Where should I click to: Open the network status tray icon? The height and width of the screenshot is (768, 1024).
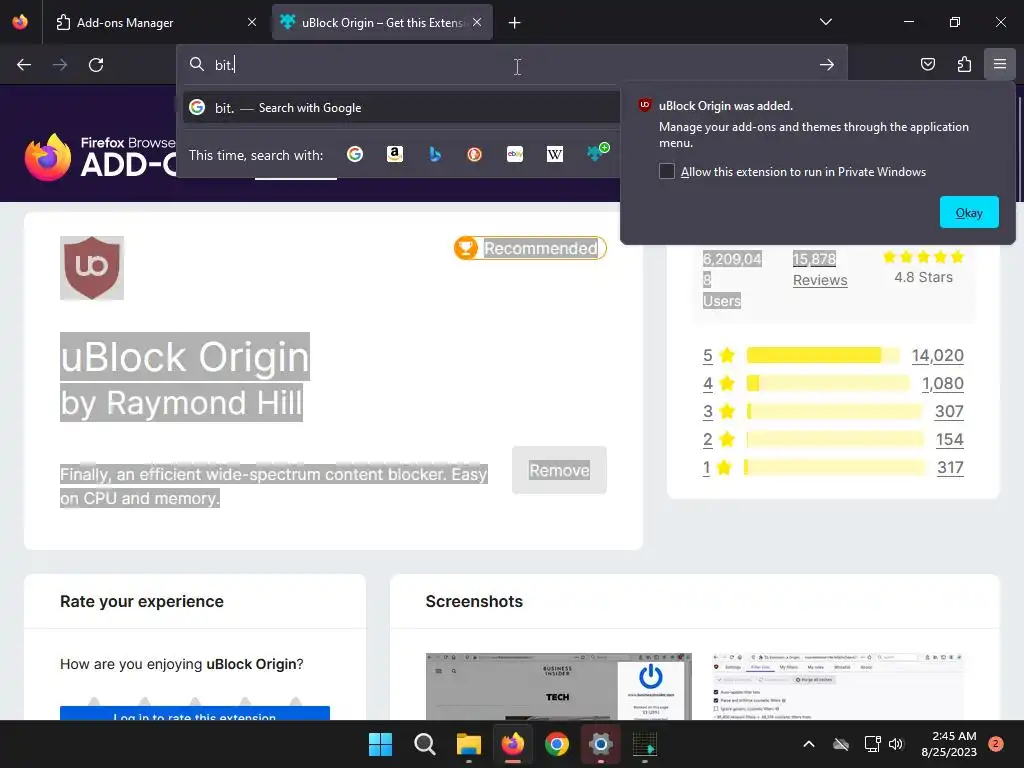(872, 744)
